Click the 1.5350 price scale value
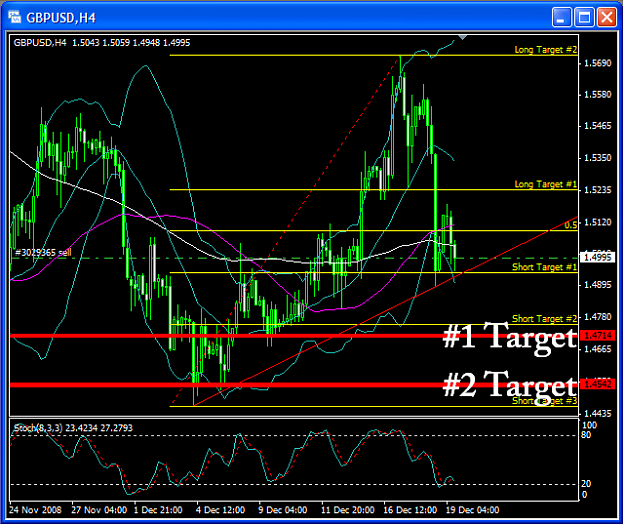625x525 pixels. coord(597,158)
